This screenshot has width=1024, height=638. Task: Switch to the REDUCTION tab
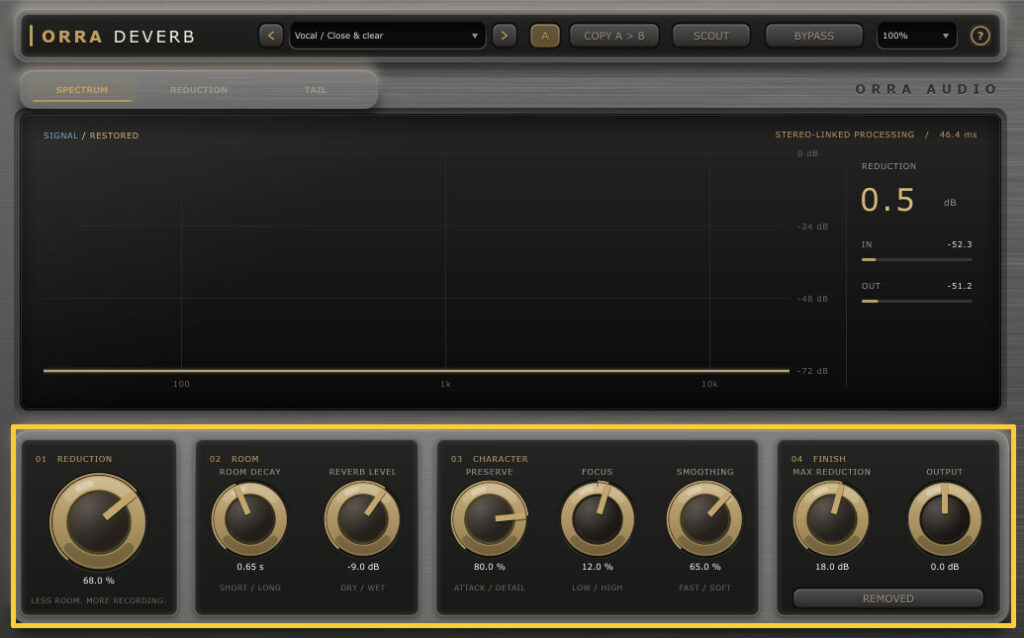pyautogui.click(x=199, y=89)
